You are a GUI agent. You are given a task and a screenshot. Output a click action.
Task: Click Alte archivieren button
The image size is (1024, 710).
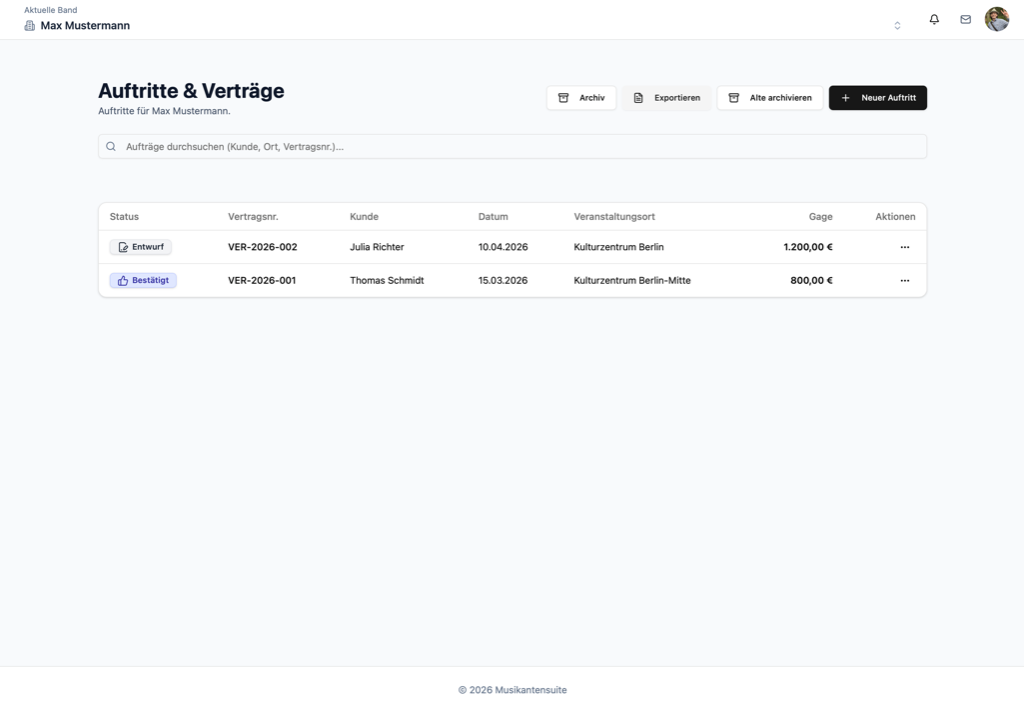click(x=770, y=98)
